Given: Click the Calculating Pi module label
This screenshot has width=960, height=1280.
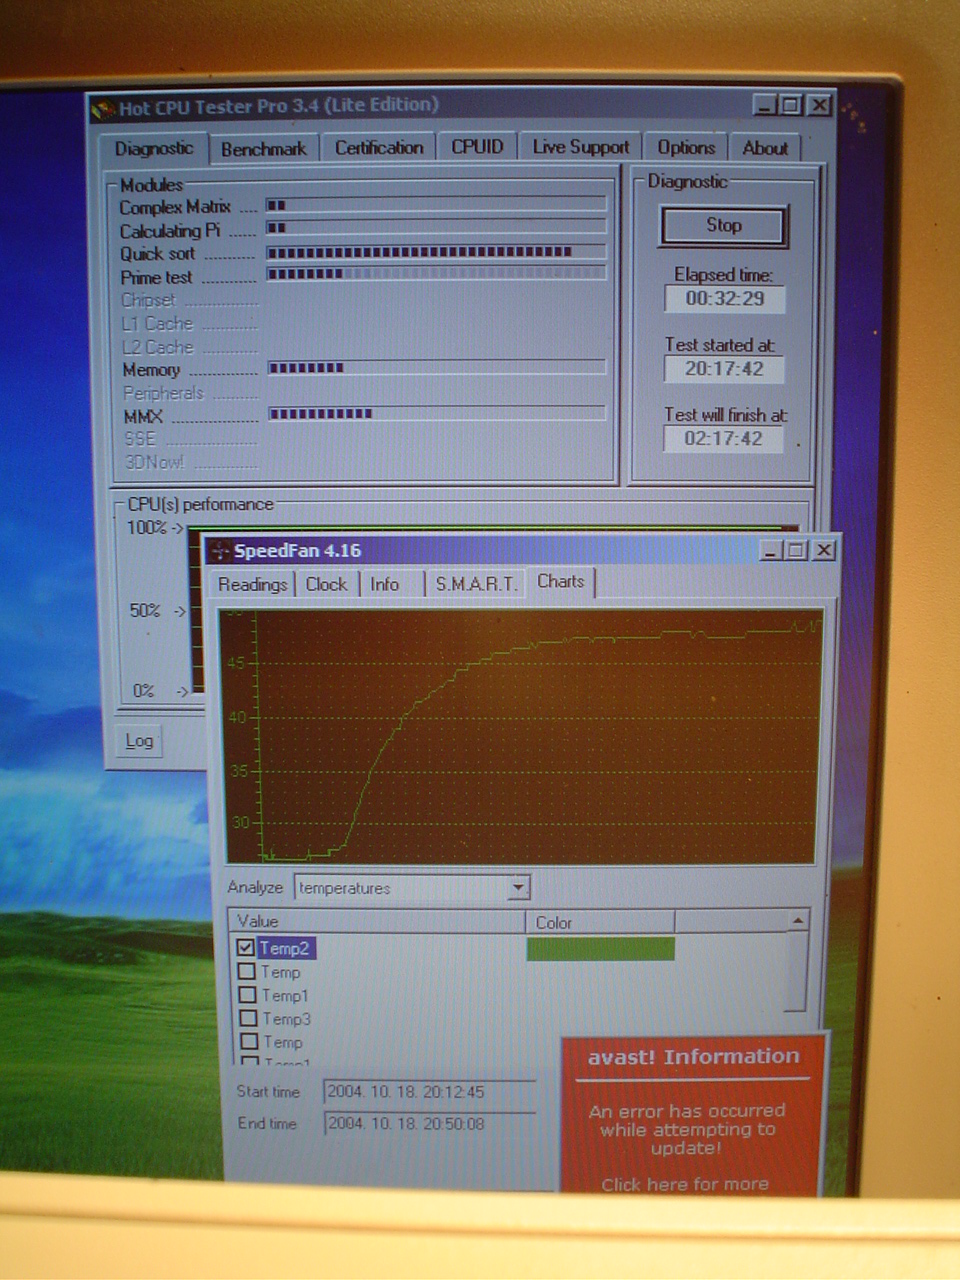Looking at the screenshot, I should (170, 231).
